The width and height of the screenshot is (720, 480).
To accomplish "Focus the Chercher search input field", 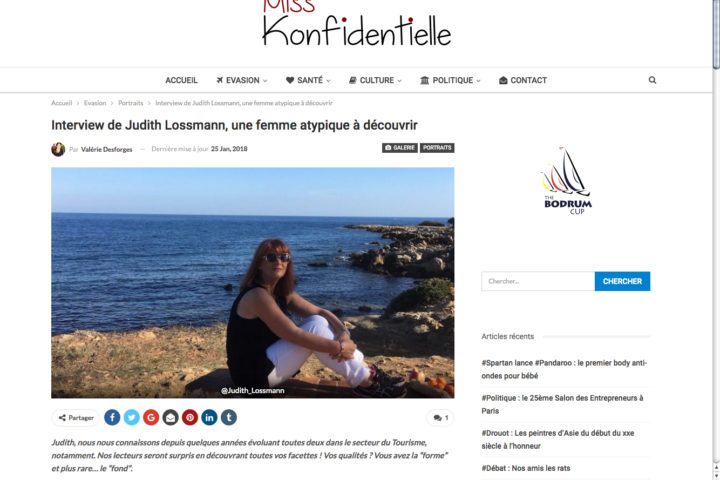I will tap(538, 281).
